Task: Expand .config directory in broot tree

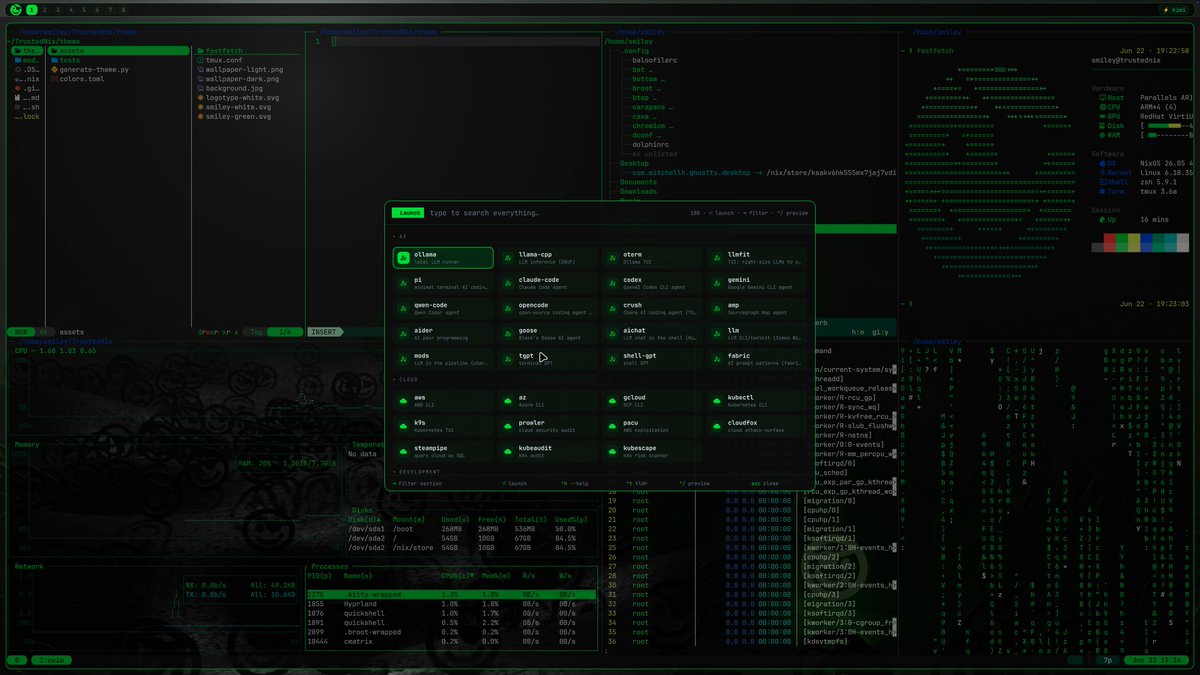Action: (636, 50)
